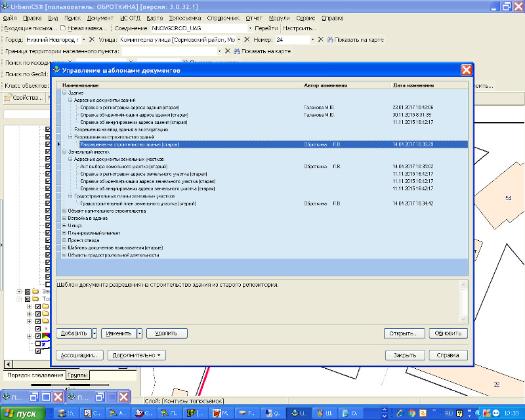The width and height of the screenshot is (525, 420).
Task: Click the description box vertical scrollbar
Action: [463, 301]
